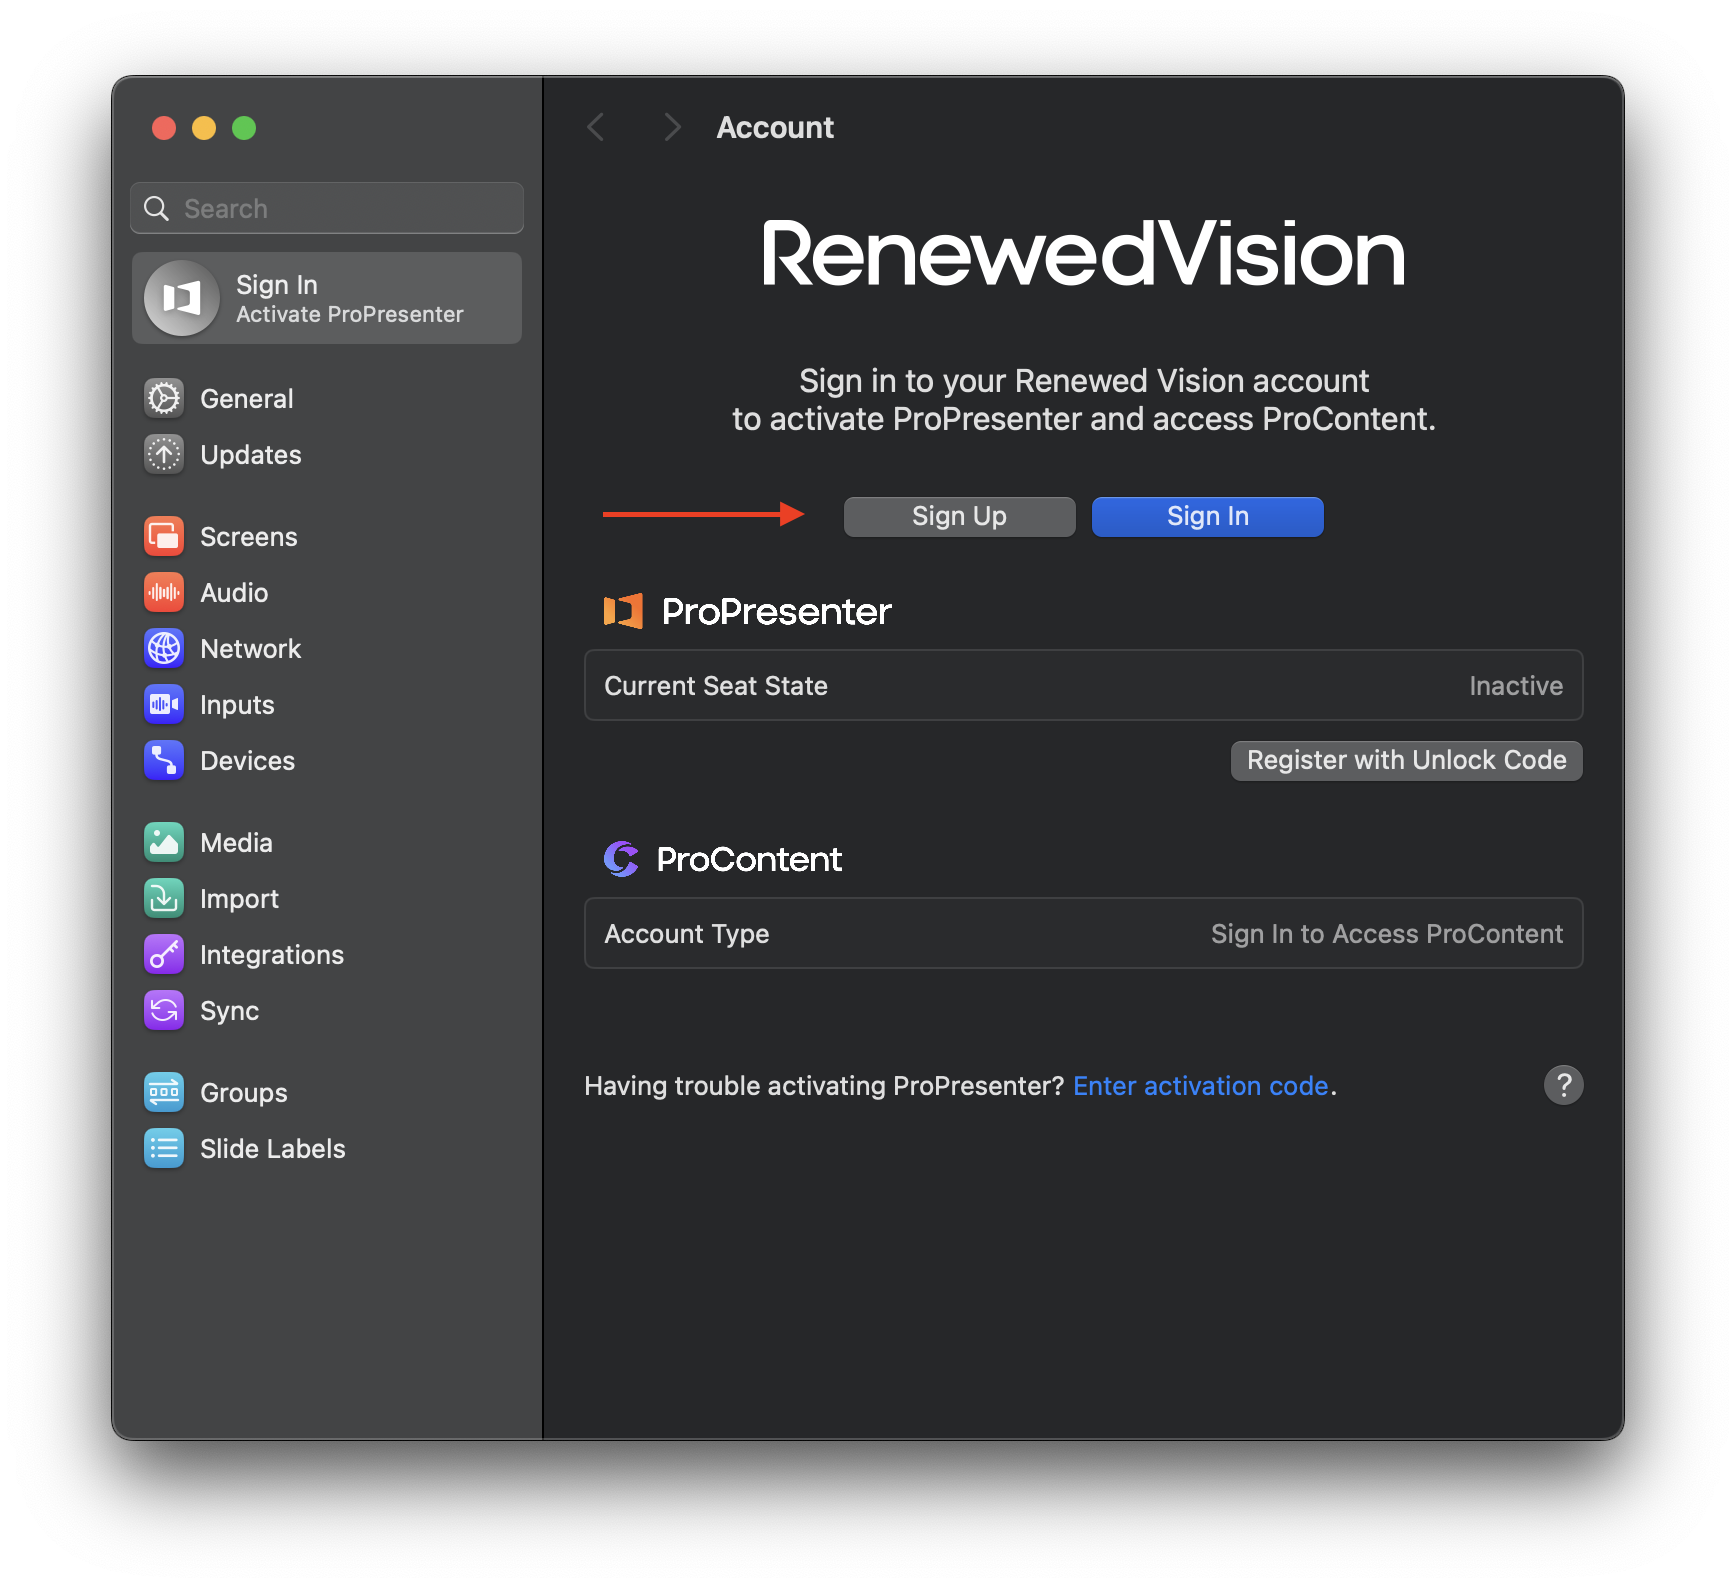The width and height of the screenshot is (1736, 1588).
Task: Click the Groups label in sidebar
Action: pyautogui.click(x=244, y=1093)
